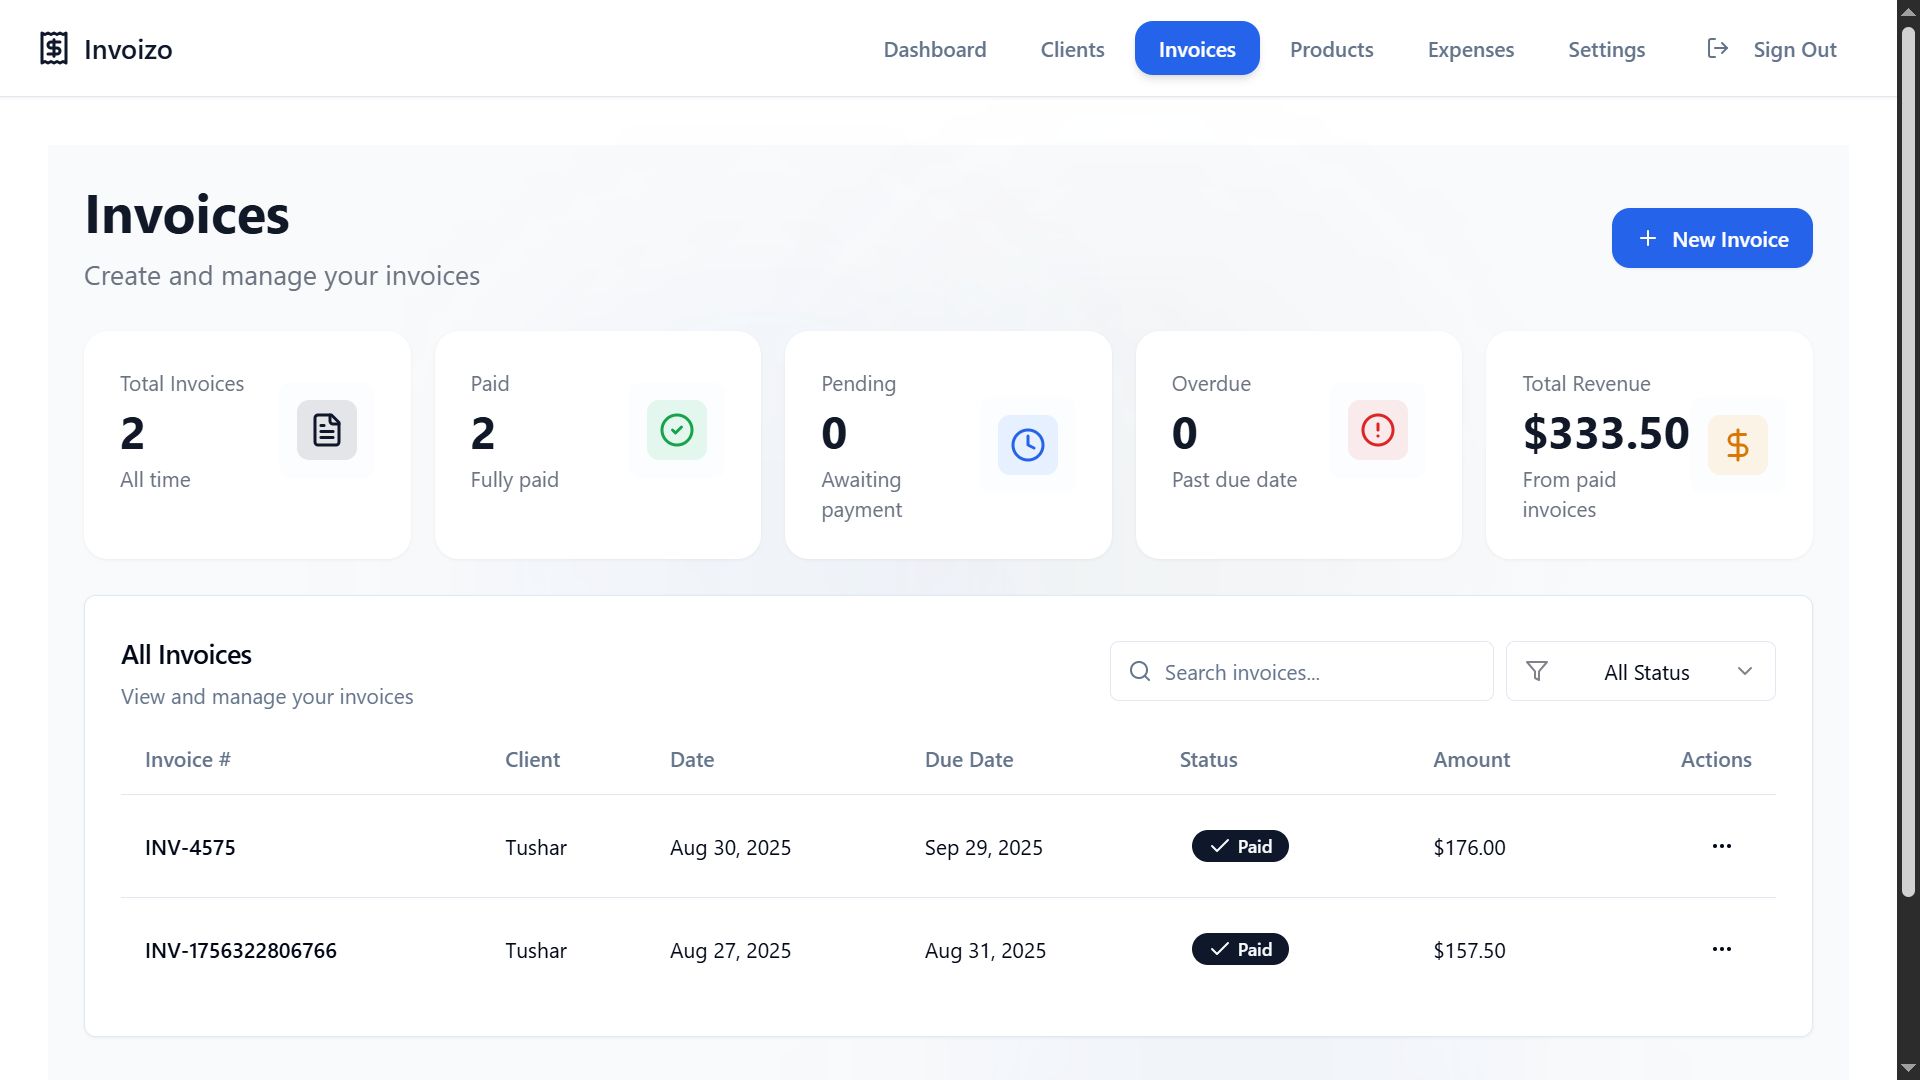Open actions menu for INV-4575
1920x1080 pixels.
coord(1721,846)
